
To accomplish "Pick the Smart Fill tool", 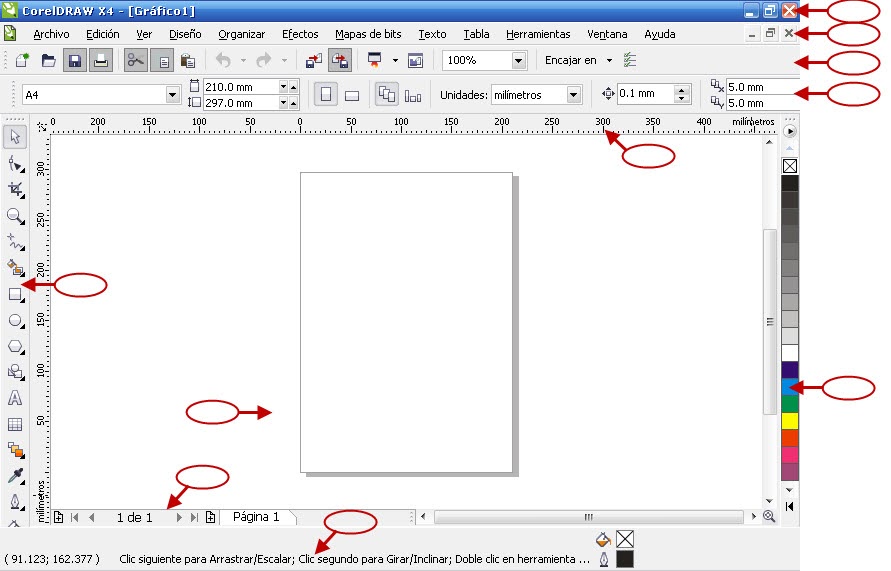I will [15, 268].
